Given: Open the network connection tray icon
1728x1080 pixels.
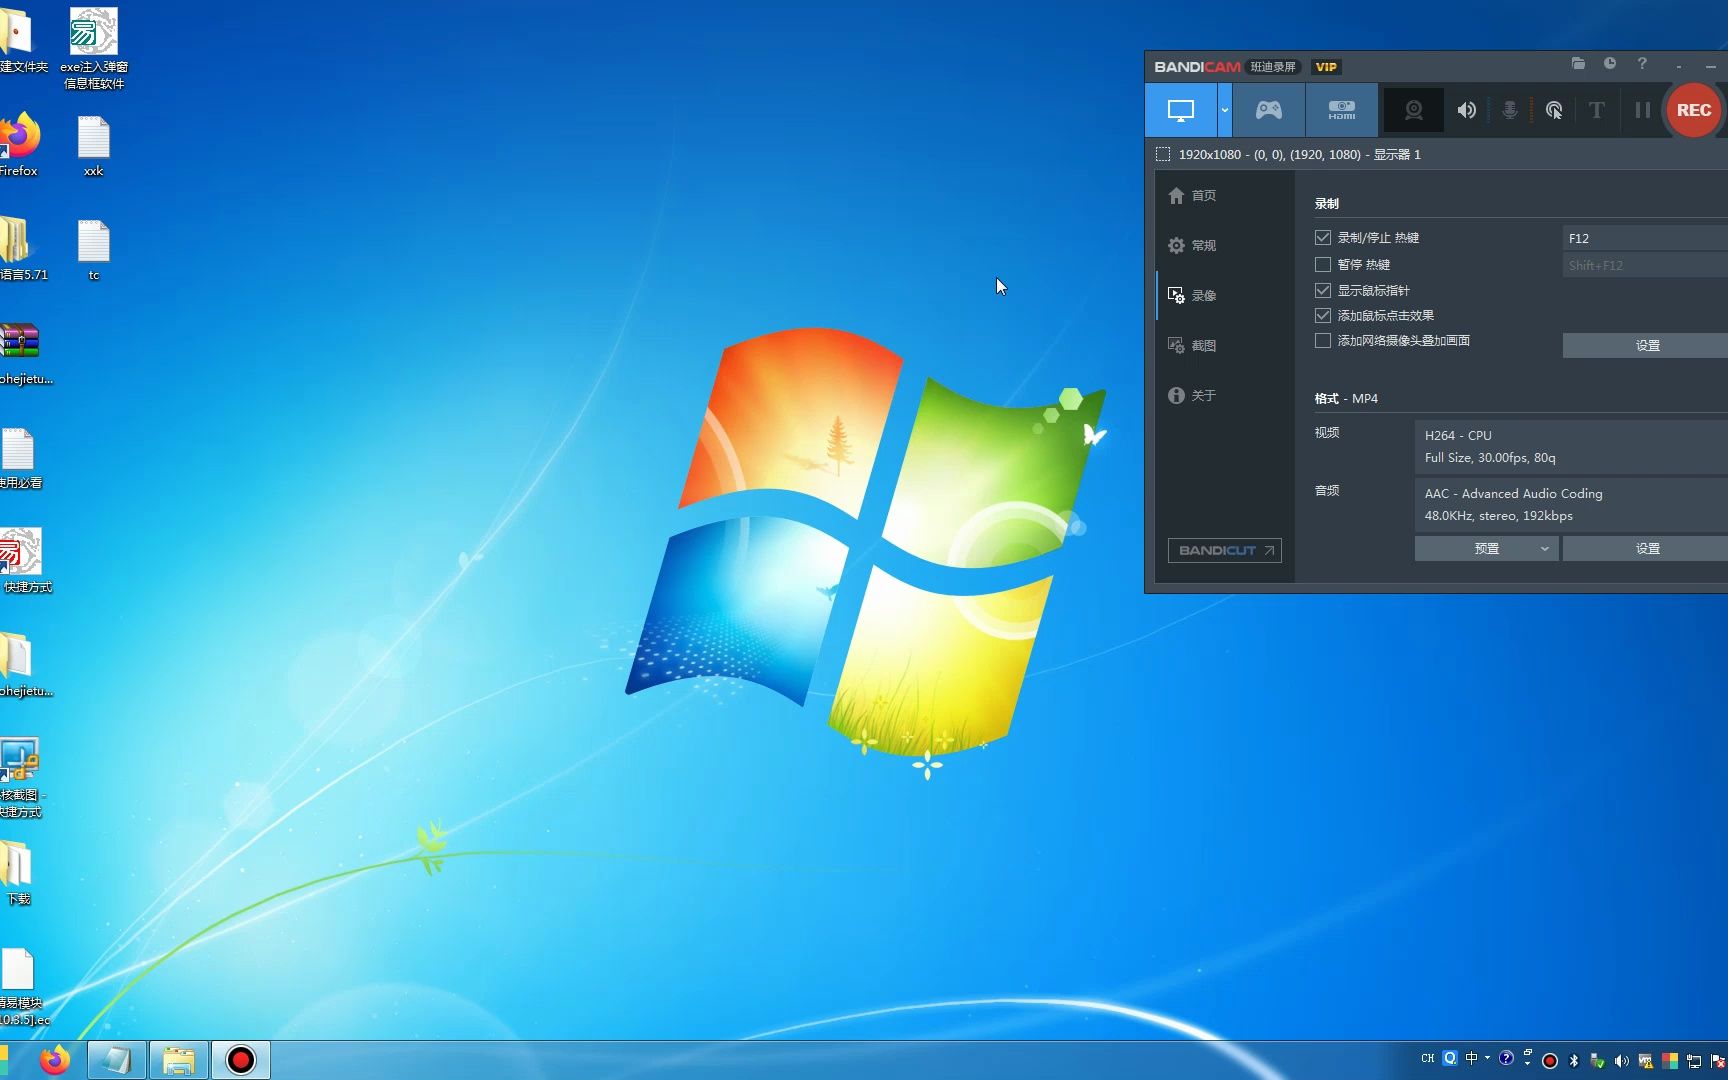Looking at the screenshot, I should 1694,1061.
